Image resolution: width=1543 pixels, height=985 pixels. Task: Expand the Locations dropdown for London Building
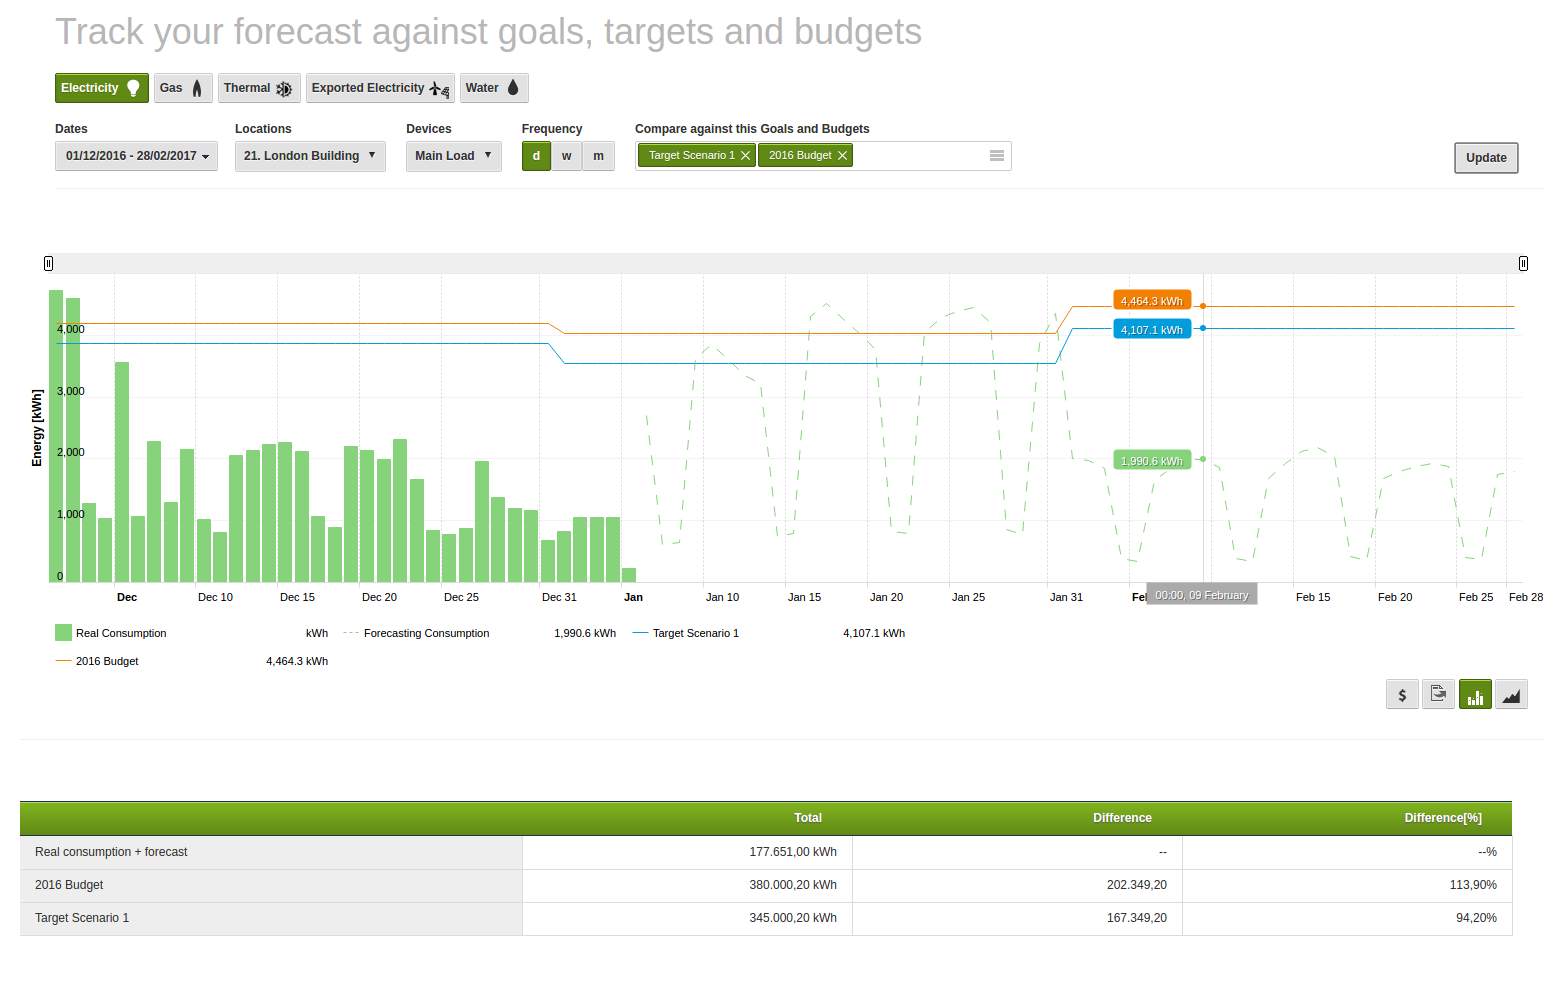pos(310,156)
